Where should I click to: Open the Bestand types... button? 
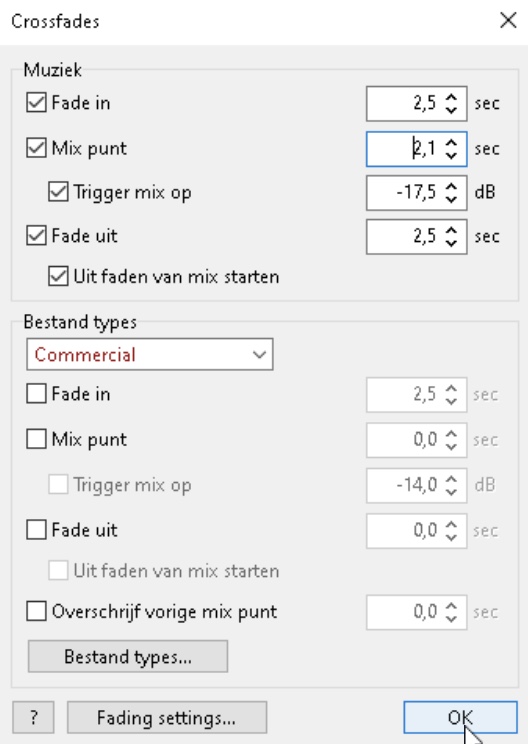(128, 656)
